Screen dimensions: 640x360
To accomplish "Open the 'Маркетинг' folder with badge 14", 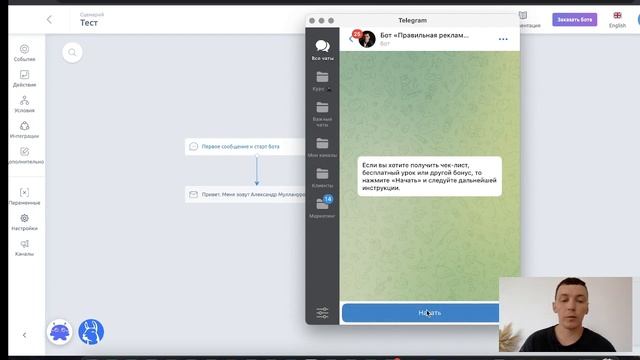I will point(322,207).
